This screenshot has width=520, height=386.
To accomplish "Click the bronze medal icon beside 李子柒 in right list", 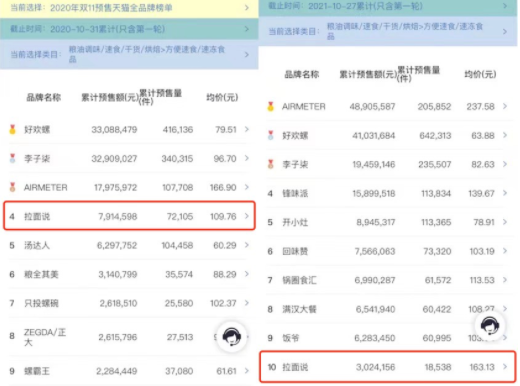I will 271,164.
